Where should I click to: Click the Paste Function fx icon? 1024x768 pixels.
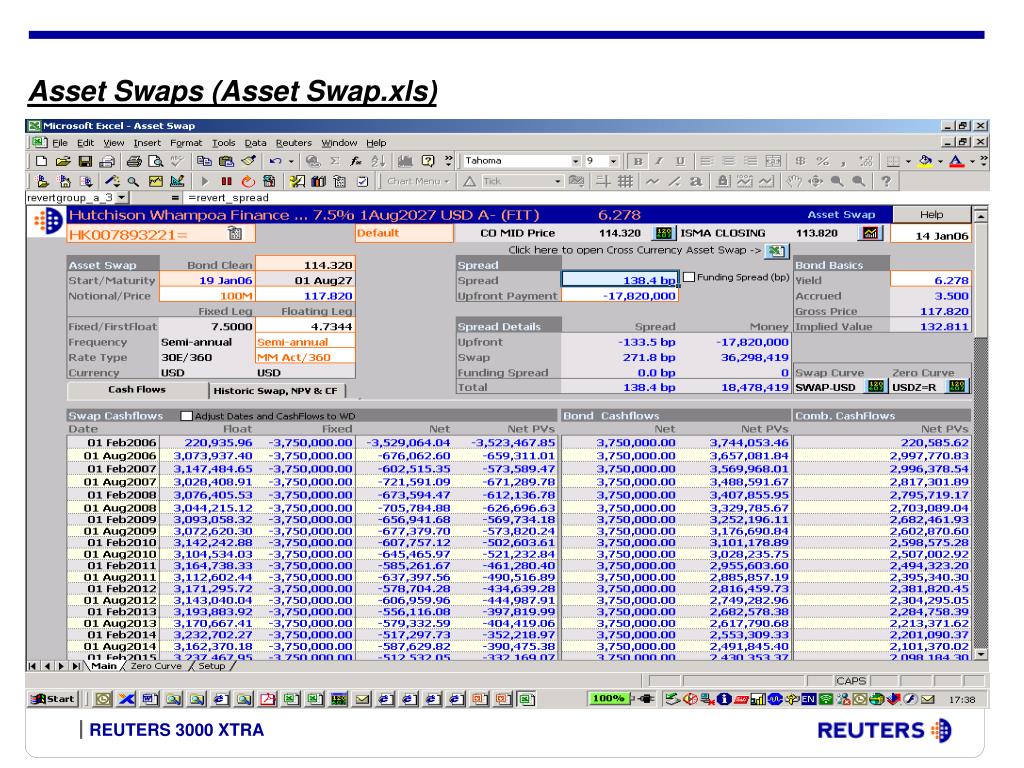pos(356,161)
